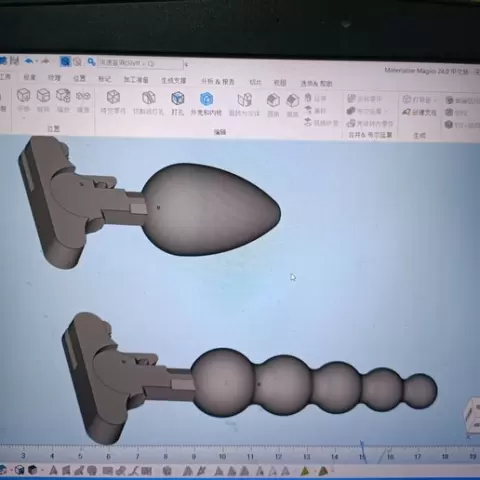
Task: Open the 分析 & 报告 ribbon tab
Action: [x=218, y=81]
